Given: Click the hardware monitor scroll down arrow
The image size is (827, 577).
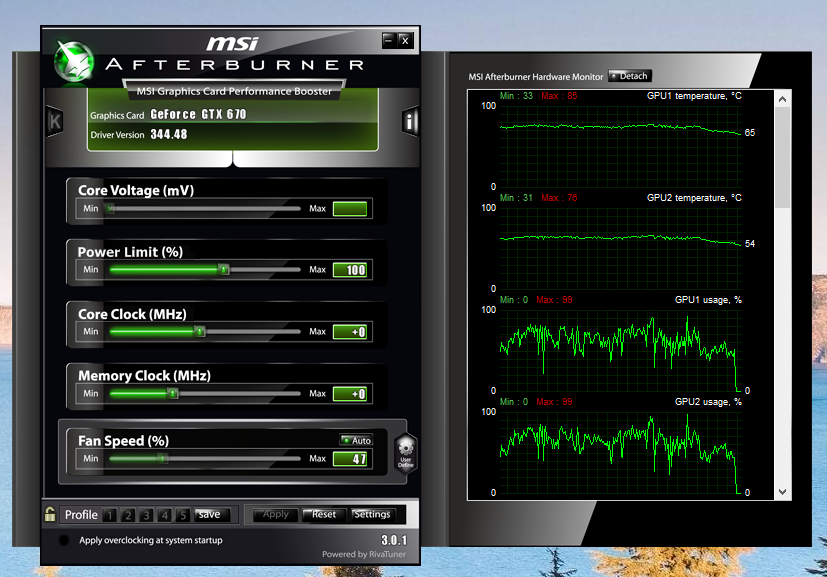Looking at the screenshot, I should click(782, 492).
